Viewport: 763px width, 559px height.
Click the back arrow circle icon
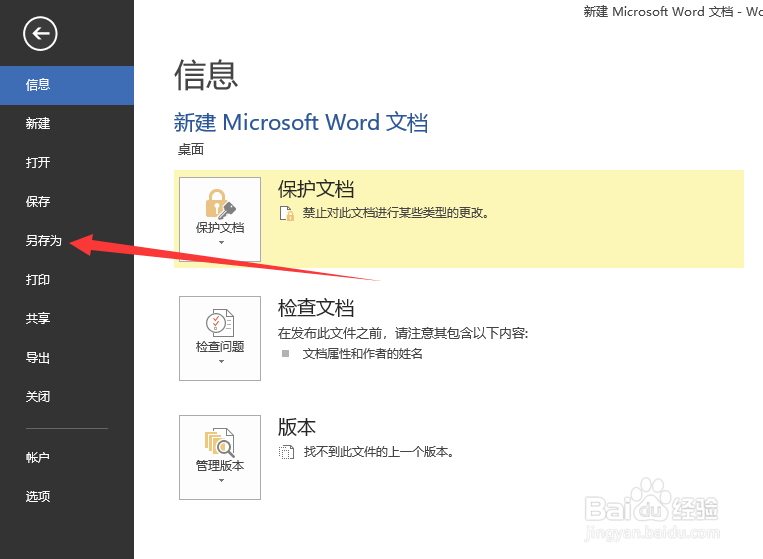(40, 34)
